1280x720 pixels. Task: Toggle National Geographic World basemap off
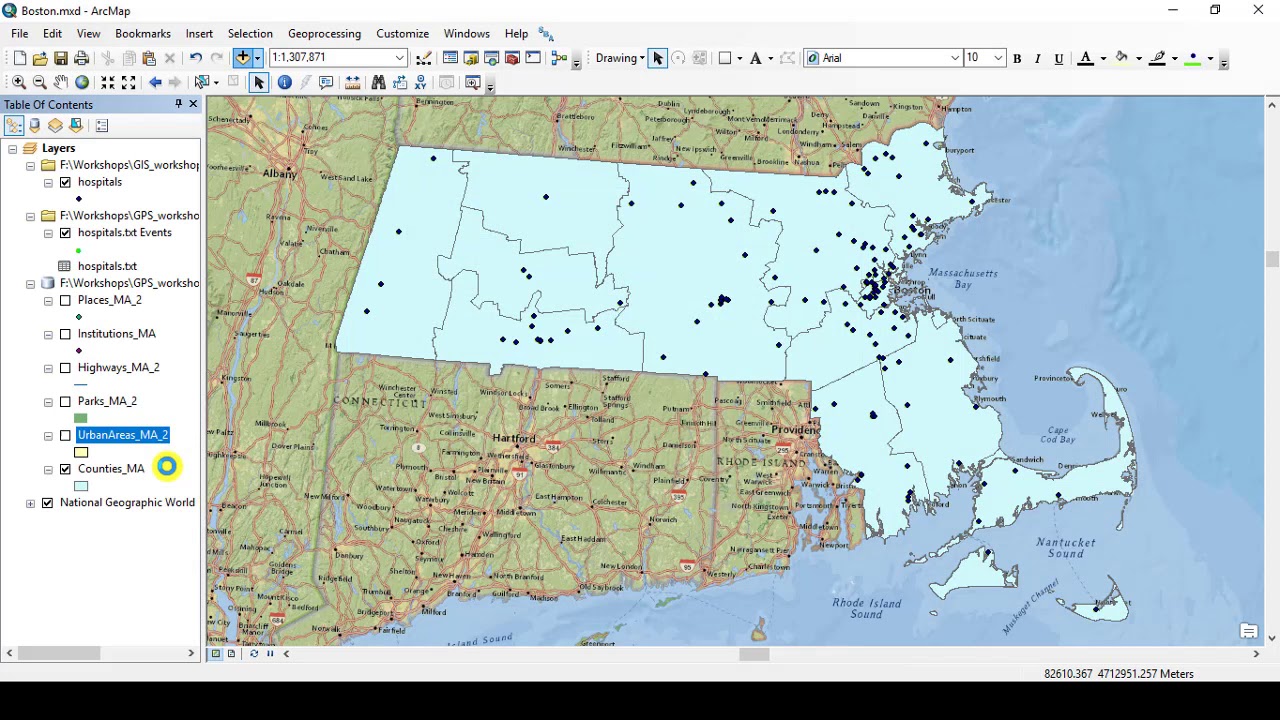pyautogui.click(x=47, y=503)
